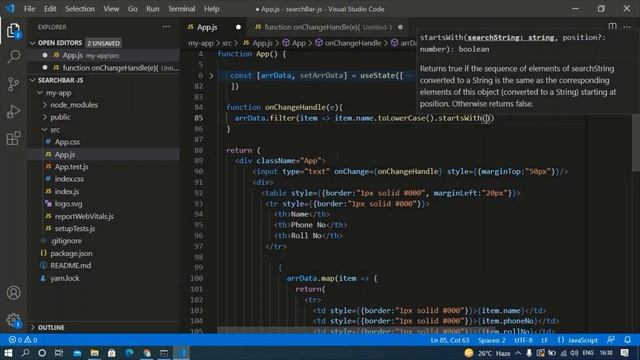Open Windows taskbar search
The height and width of the screenshot is (360, 640).
[x=25, y=353]
